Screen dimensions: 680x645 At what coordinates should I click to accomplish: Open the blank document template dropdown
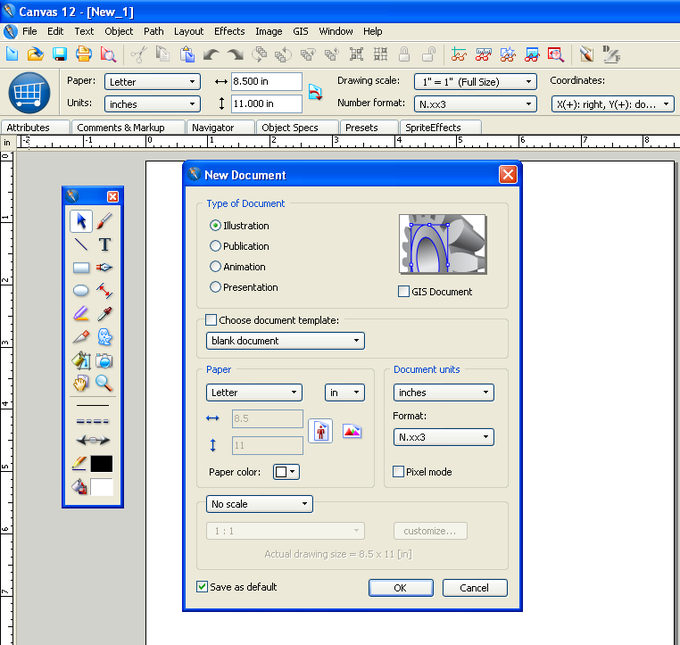285,341
